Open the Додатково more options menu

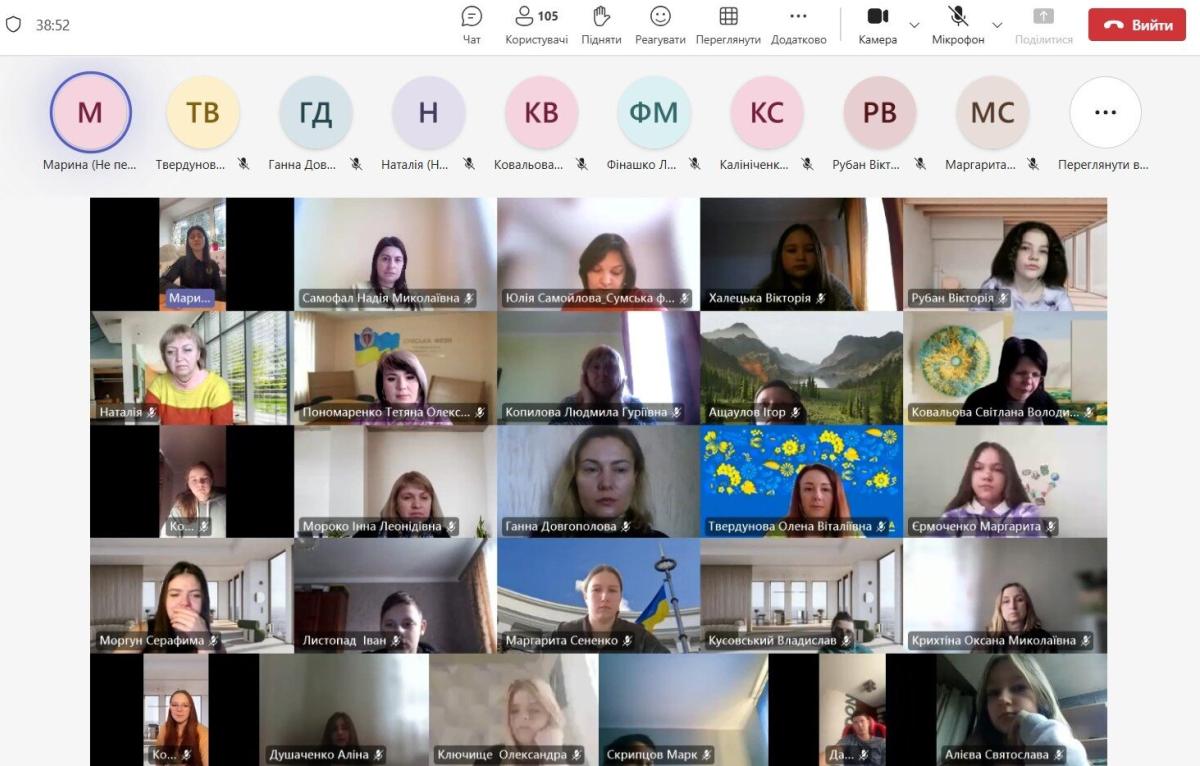click(x=798, y=25)
